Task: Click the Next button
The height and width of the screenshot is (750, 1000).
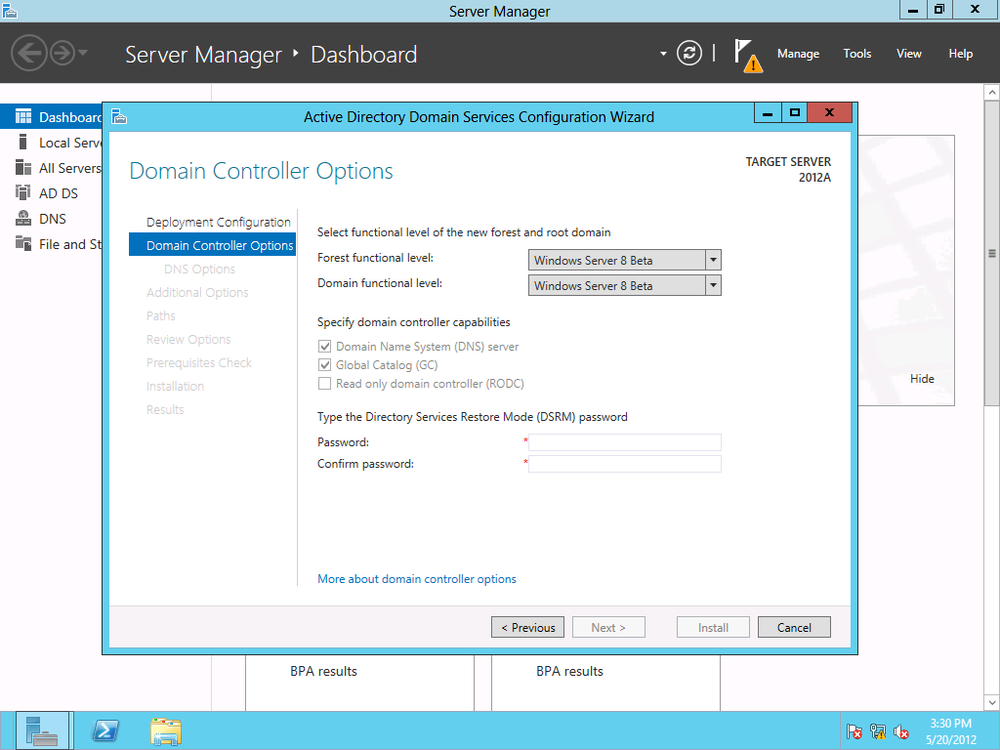Action: click(x=608, y=627)
